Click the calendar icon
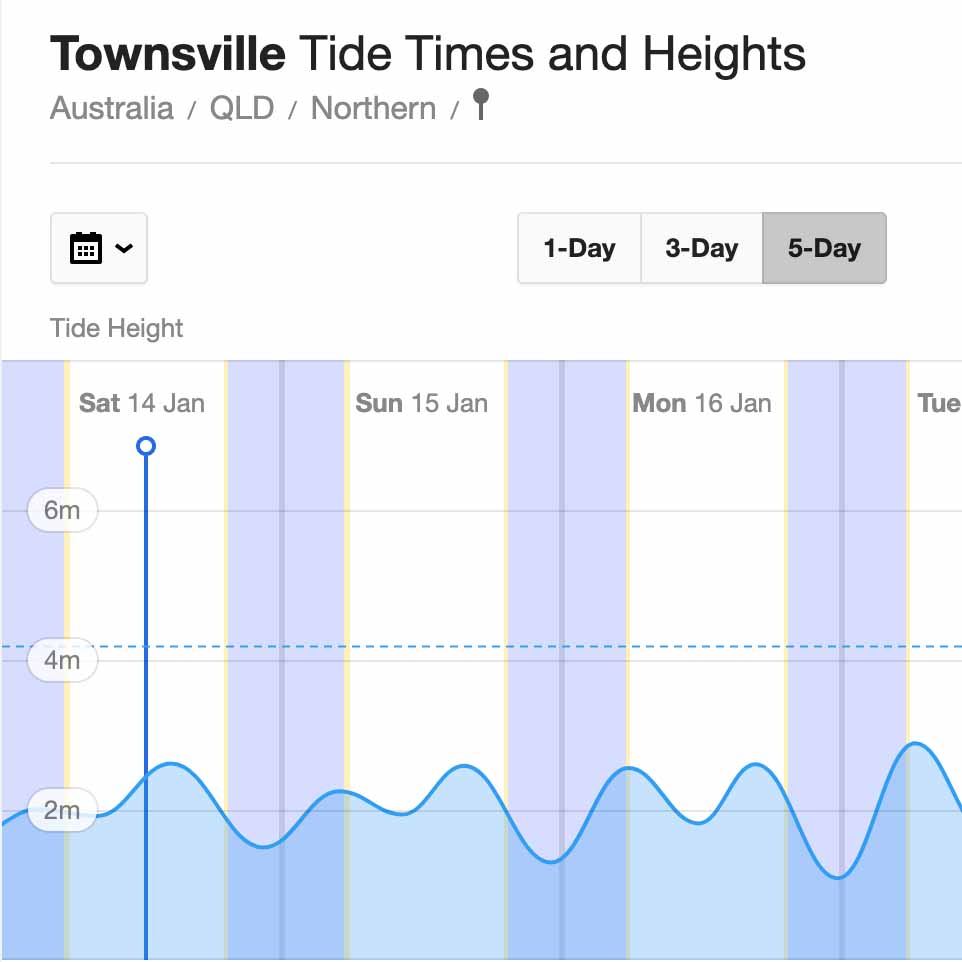 click(x=86, y=248)
